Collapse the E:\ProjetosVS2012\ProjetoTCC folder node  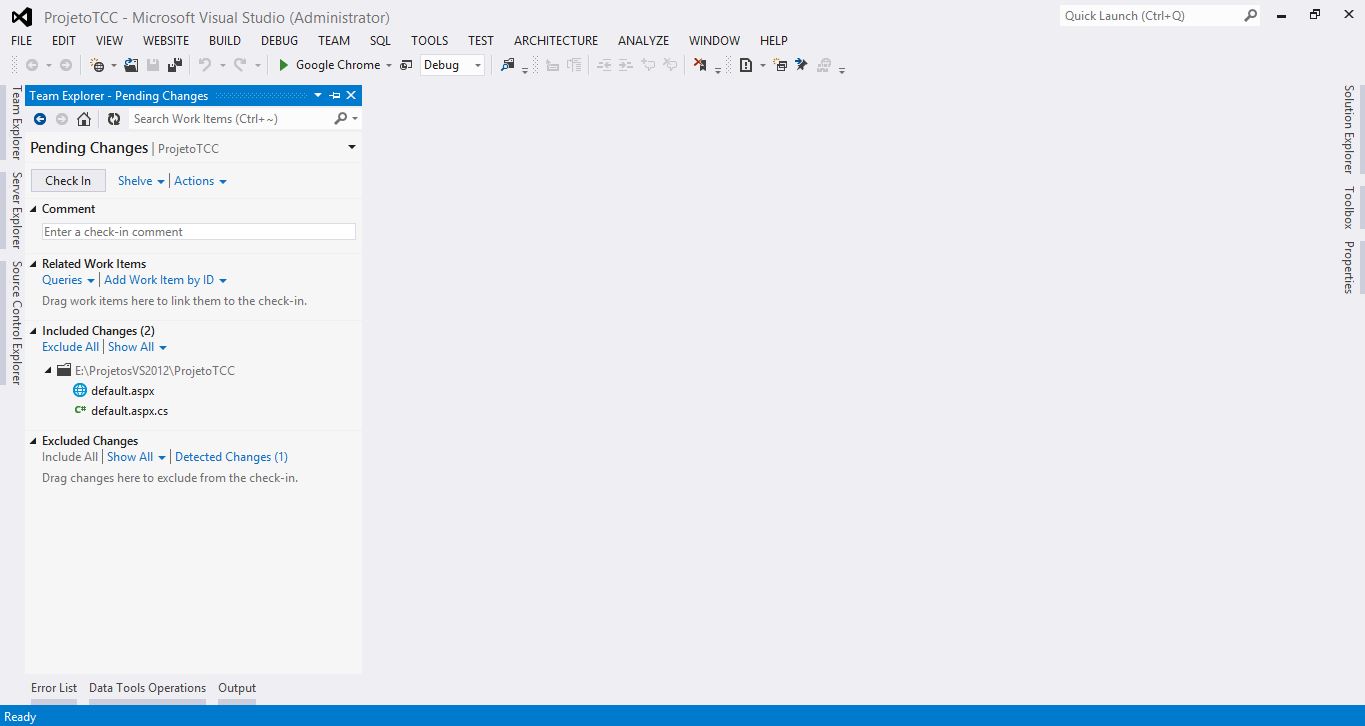pos(49,371)
